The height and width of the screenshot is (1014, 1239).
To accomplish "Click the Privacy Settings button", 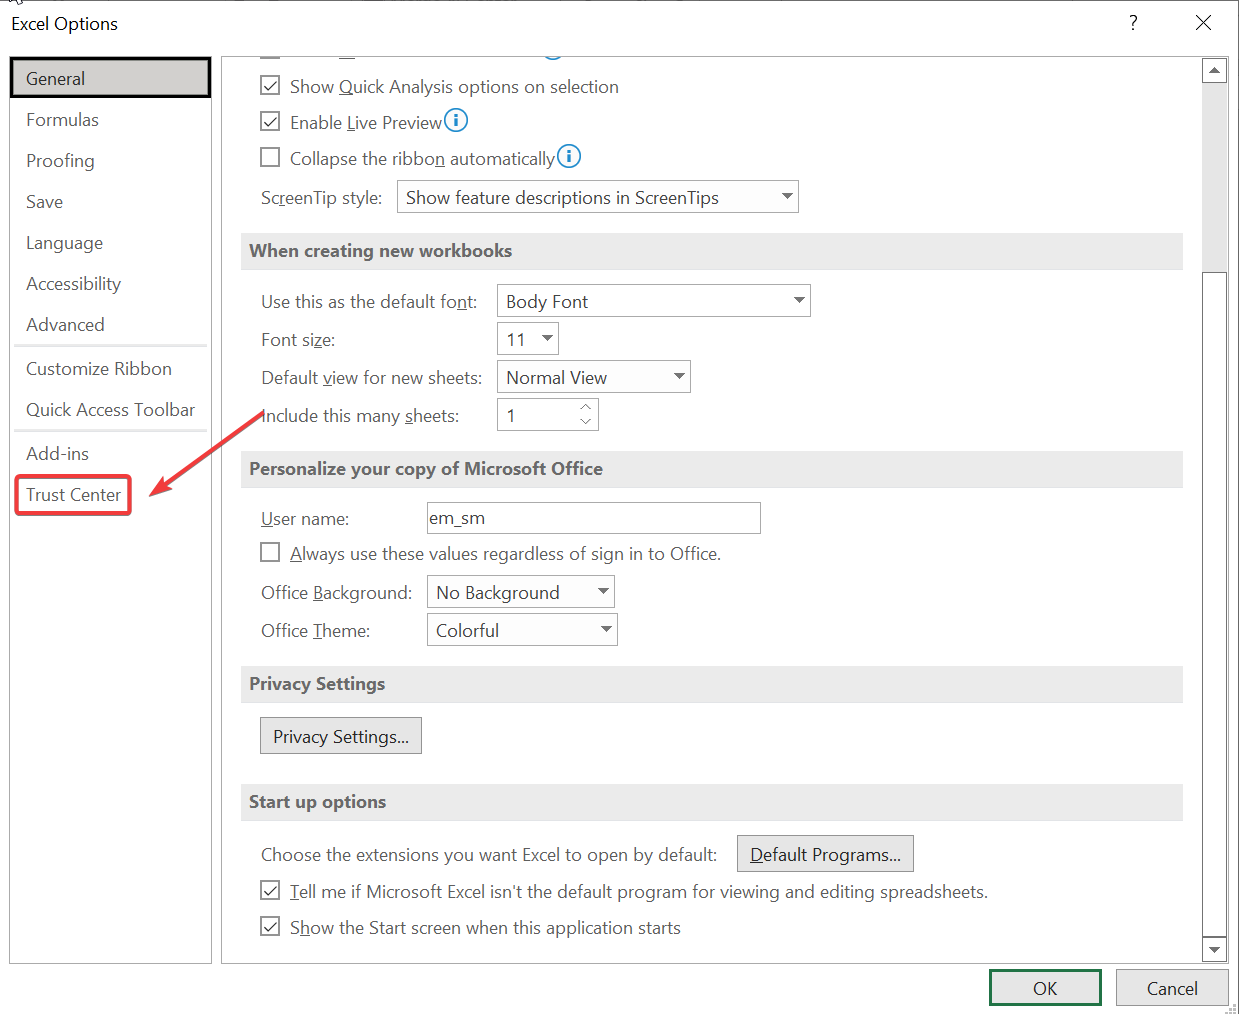I will [341, 736].
